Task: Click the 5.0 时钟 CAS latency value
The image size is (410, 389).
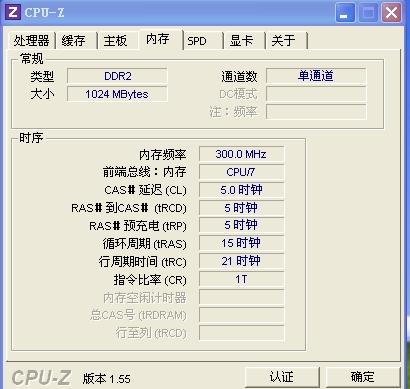Action: (x=241, y=190)
